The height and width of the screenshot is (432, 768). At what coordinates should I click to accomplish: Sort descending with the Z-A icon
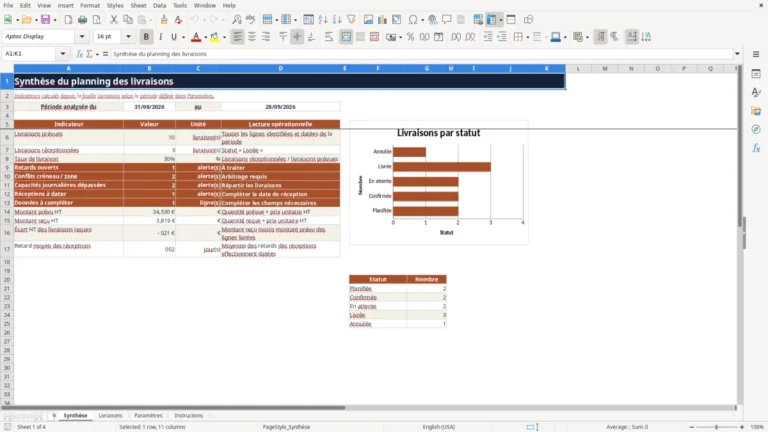(x=337, y=20)
